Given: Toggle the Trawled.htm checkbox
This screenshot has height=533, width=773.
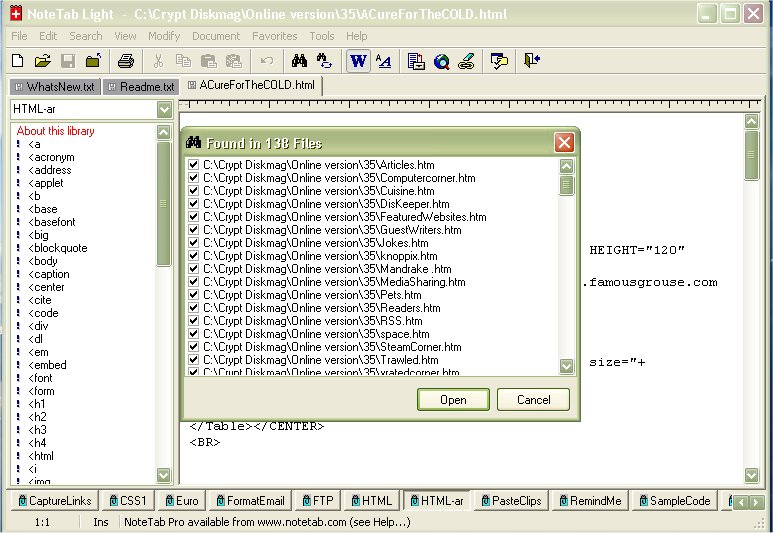Looking at the screenshot, I should coord(193,359).
